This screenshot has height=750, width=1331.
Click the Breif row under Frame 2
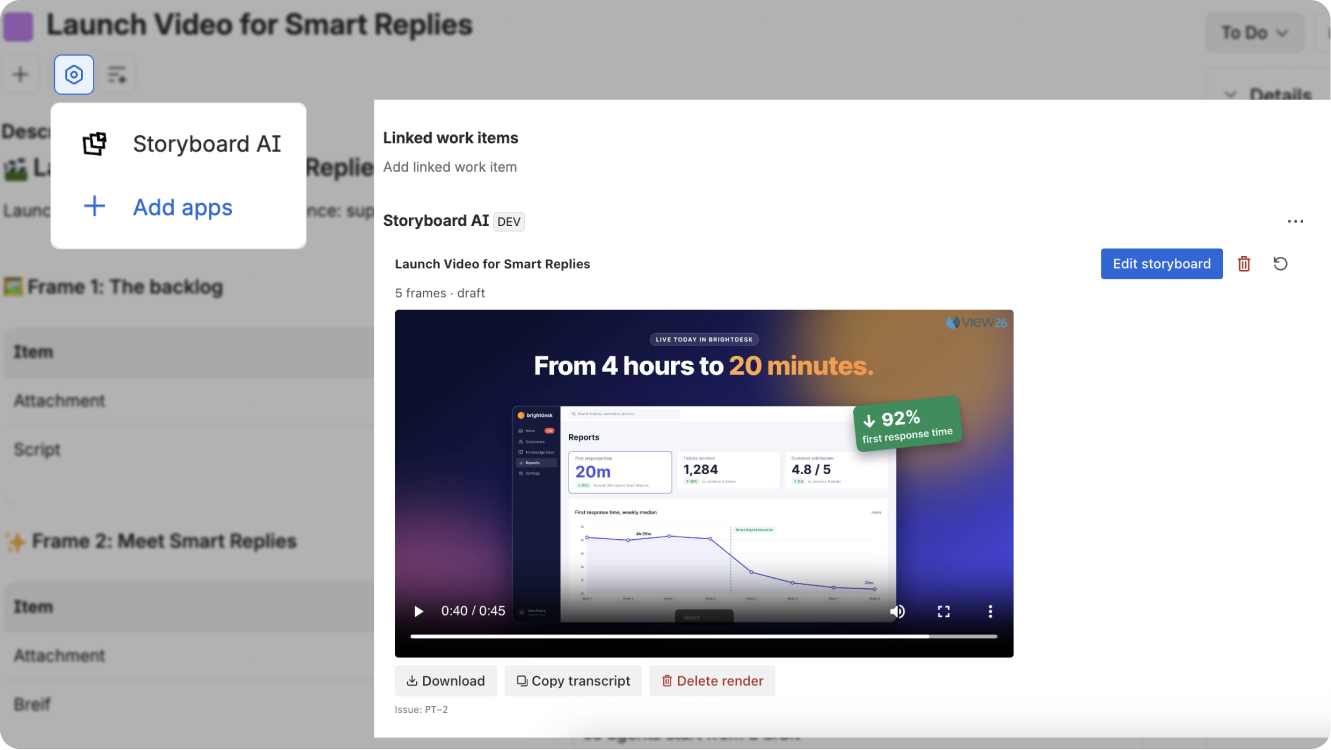click(190, 705)
